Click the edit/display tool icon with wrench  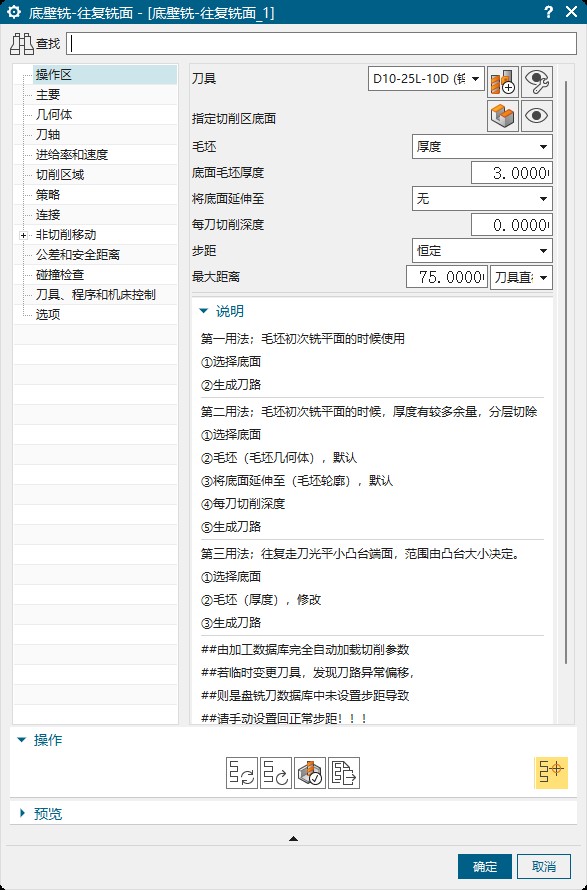[536, 82]
